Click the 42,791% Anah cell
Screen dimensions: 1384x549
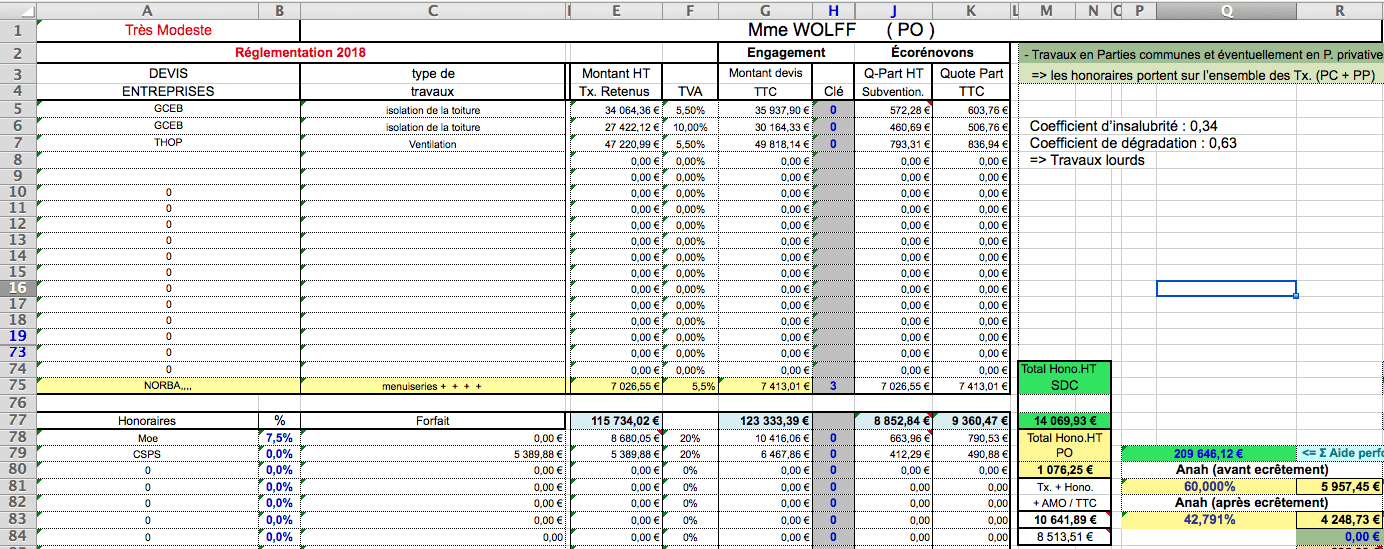click(x=1208, y=520)
